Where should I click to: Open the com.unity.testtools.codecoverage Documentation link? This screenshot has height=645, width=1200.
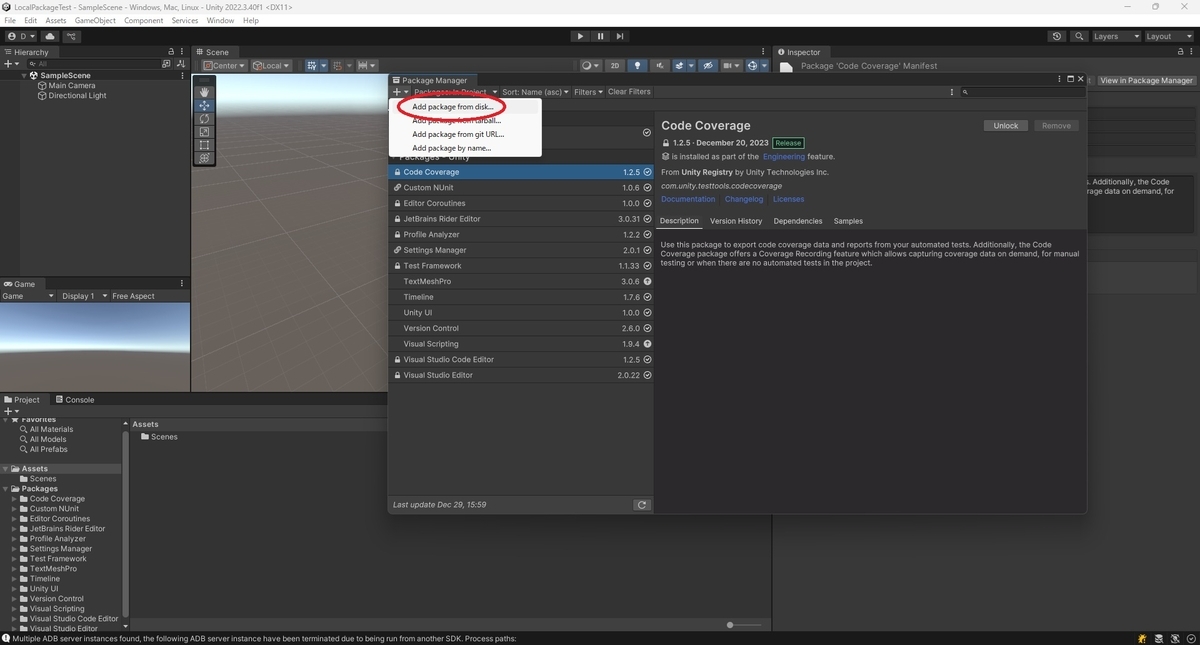[x=688, y=199]
